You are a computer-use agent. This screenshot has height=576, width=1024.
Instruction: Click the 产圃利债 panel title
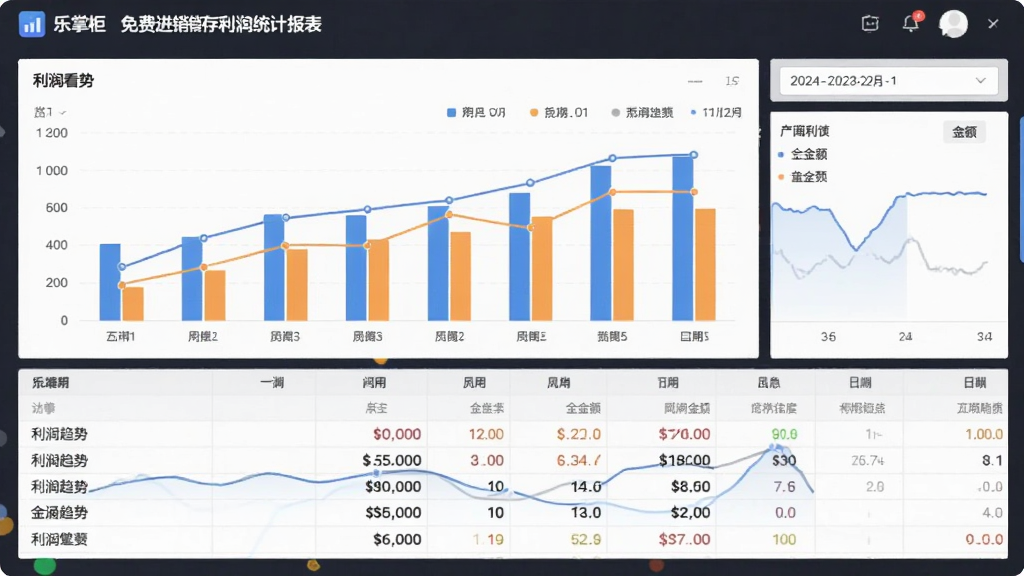point(804,131)
